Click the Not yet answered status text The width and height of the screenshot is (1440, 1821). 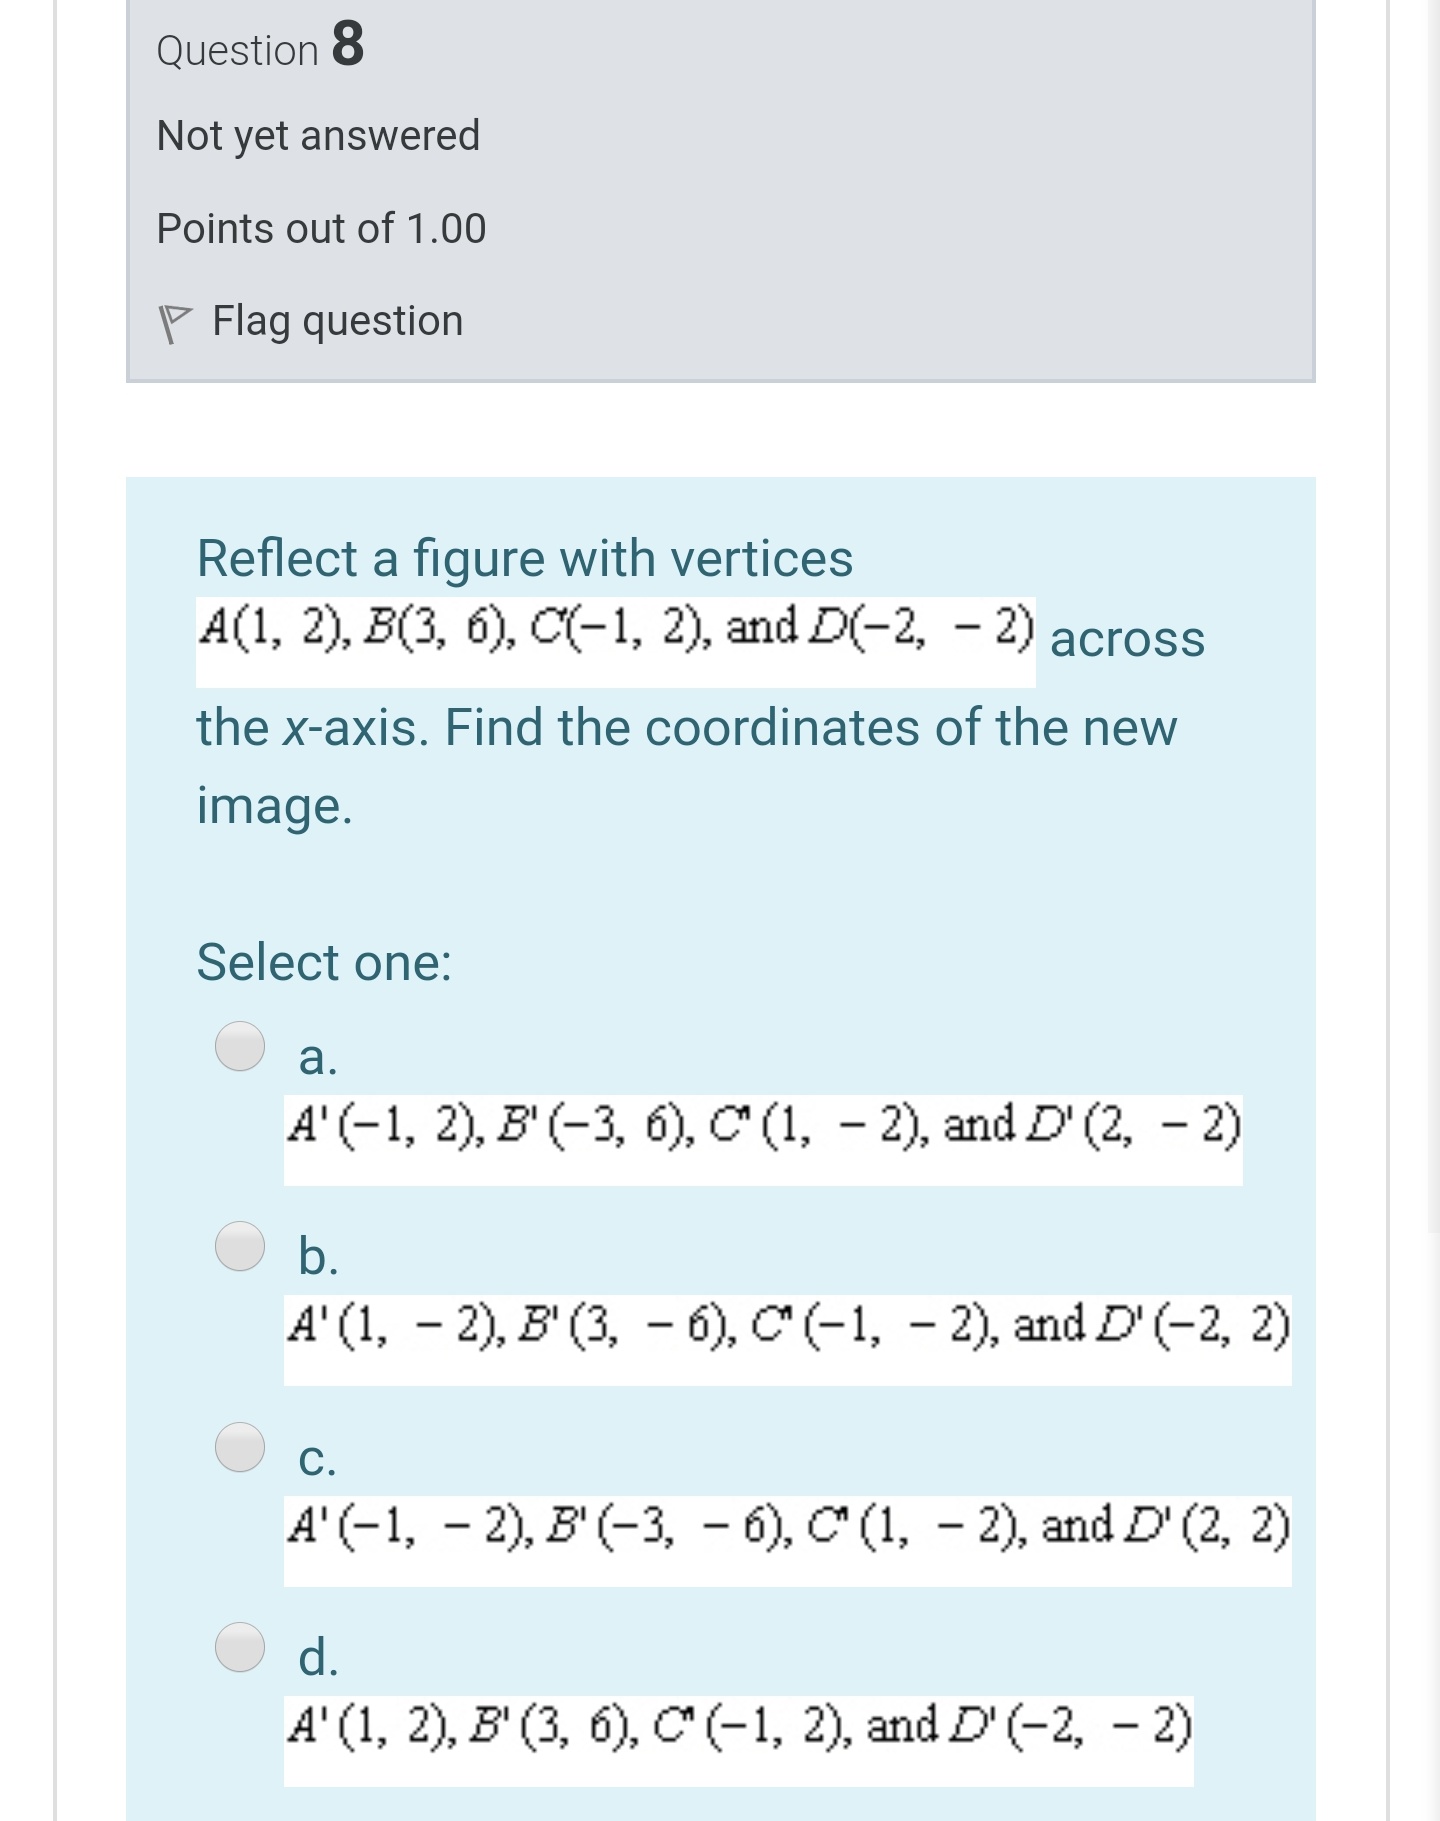(x=318, y=135)
